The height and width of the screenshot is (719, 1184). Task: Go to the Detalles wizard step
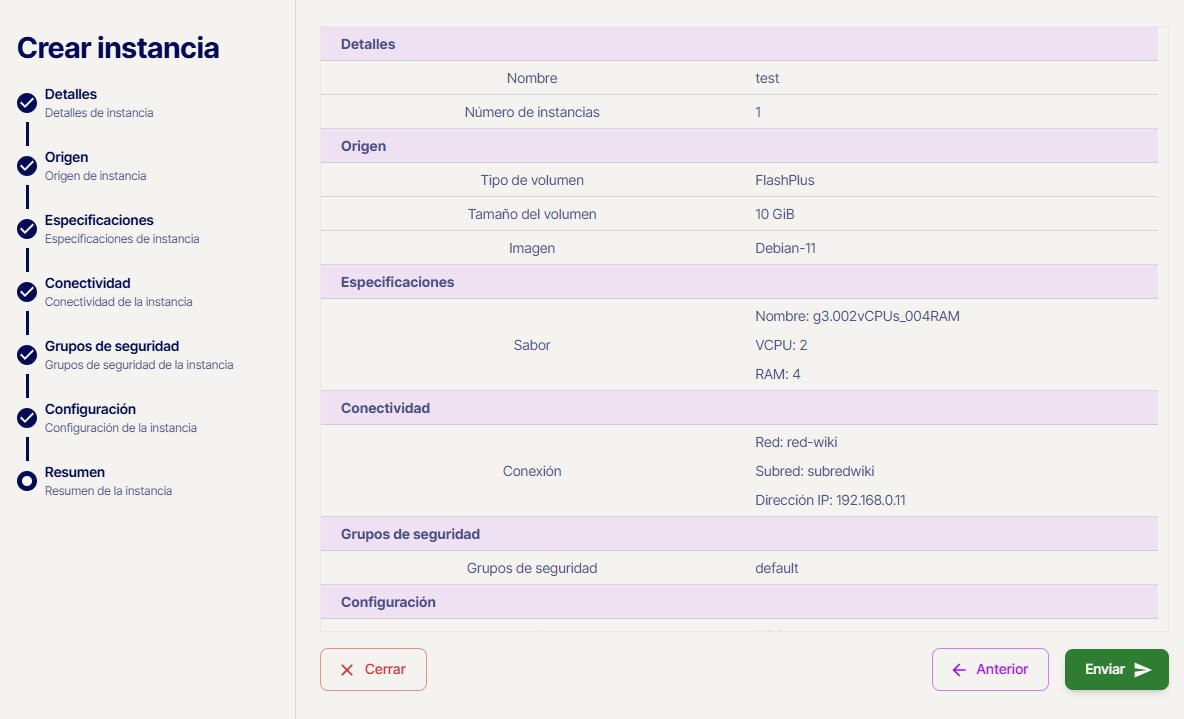click(x=71, y=94)
